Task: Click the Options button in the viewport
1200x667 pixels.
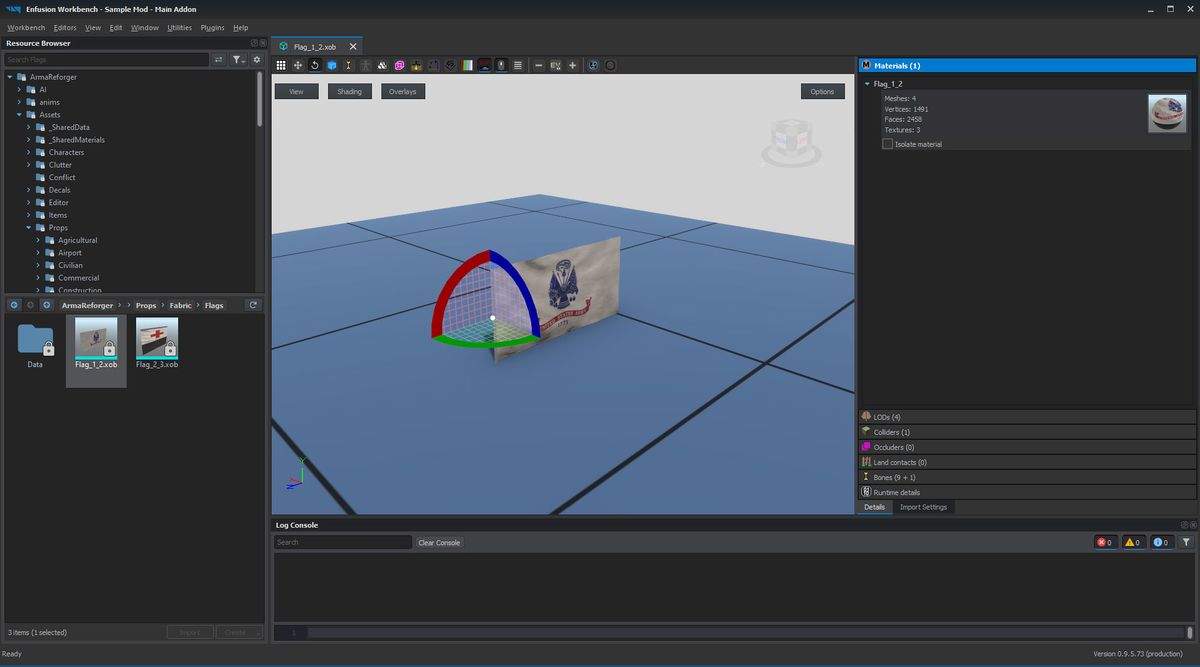Action: (822, 90)
